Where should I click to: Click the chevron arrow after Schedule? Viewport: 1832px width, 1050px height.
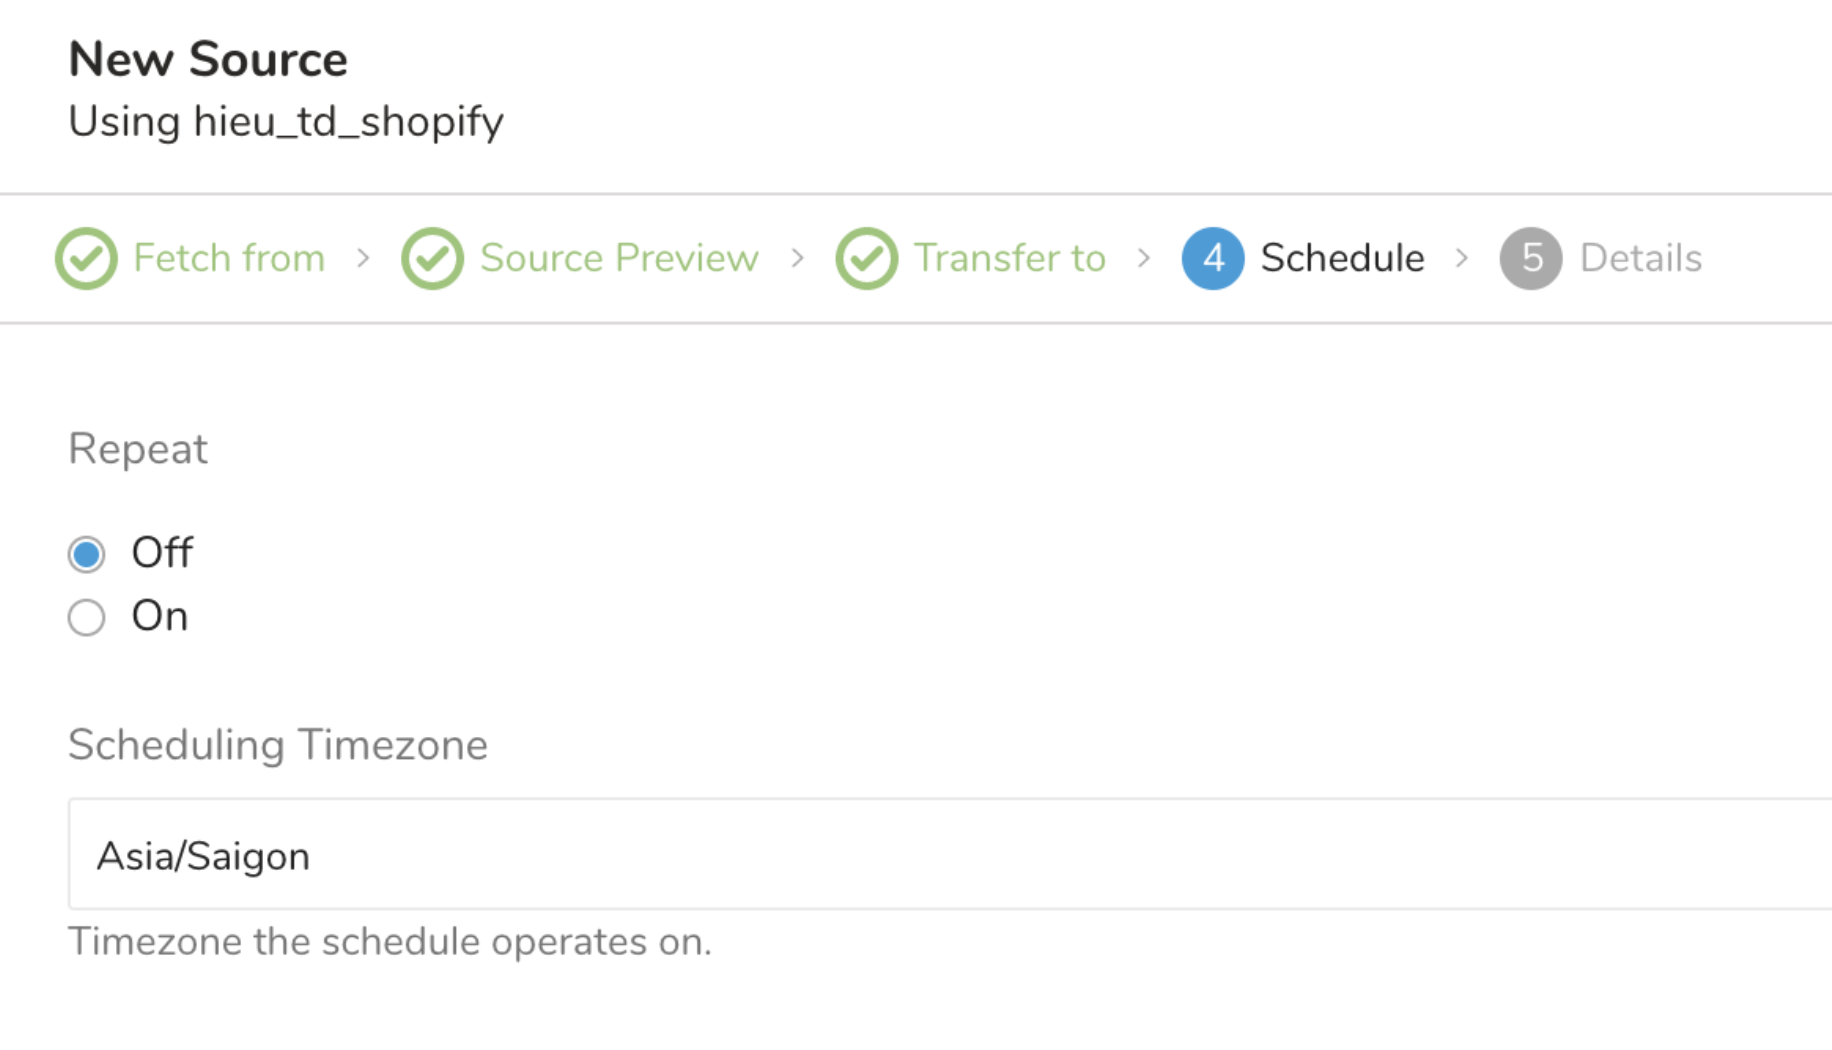pos(1462,259)
